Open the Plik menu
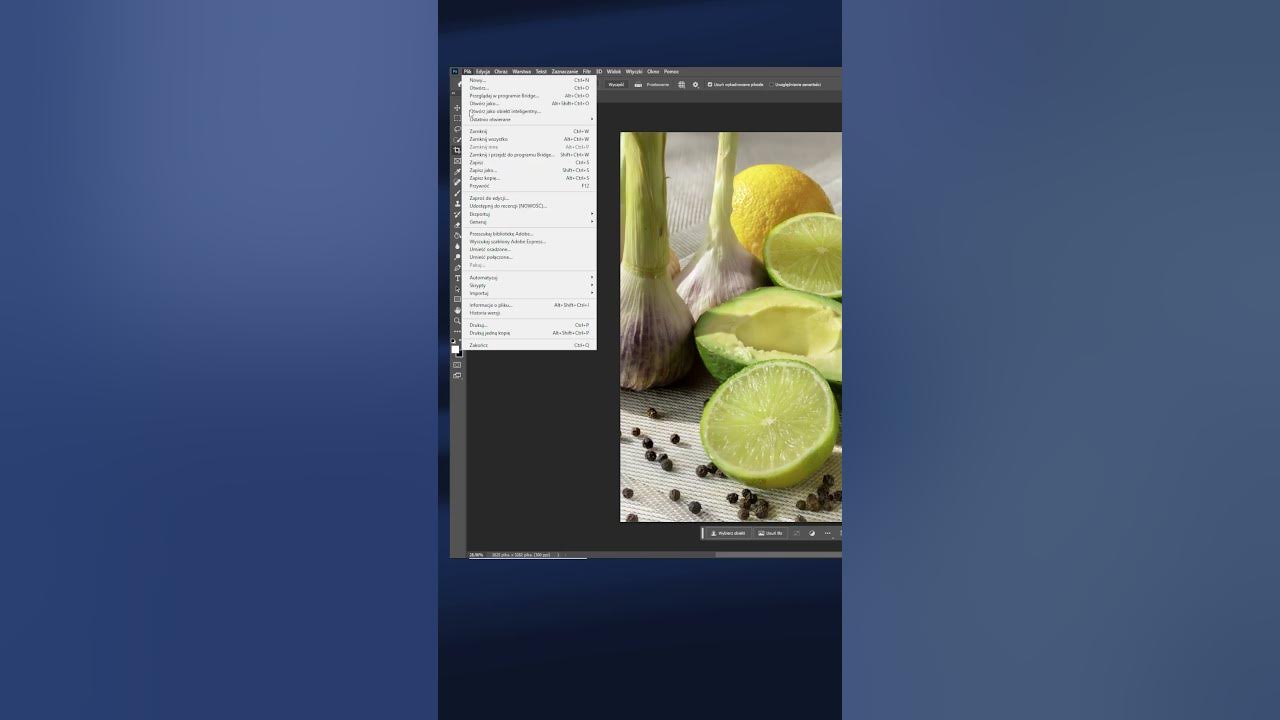This screenshot has width=1280, height=720. pyautogui.click(x=467, y=72)
